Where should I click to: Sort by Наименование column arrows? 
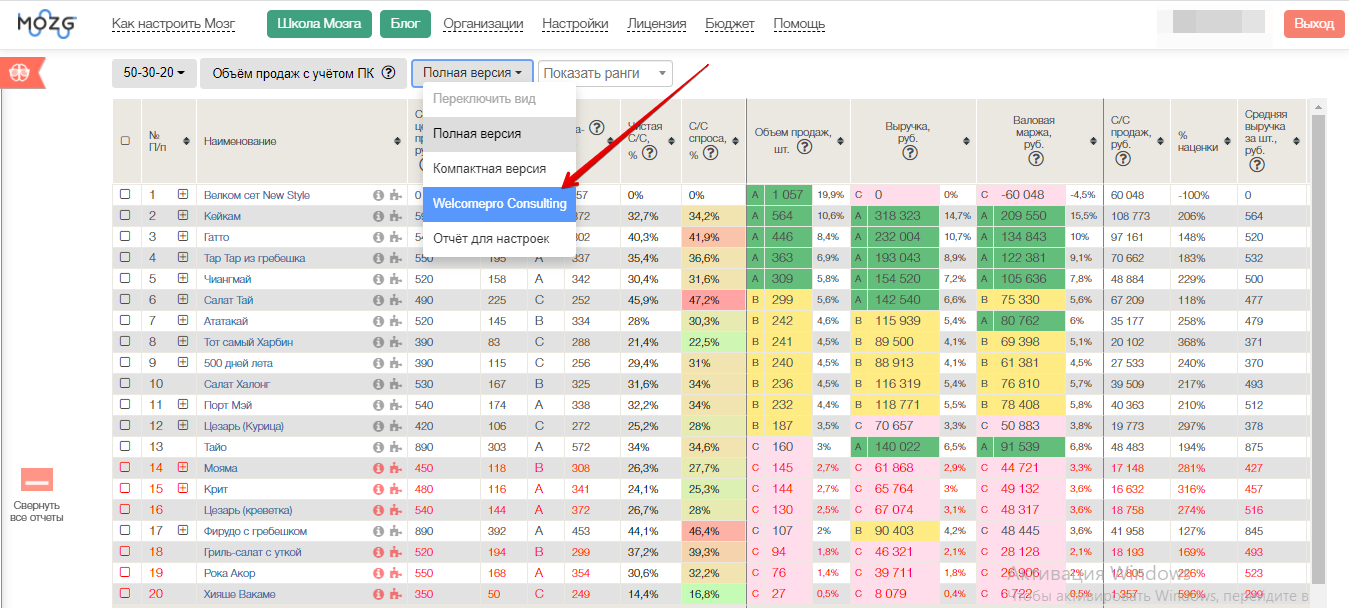[397, 141]
